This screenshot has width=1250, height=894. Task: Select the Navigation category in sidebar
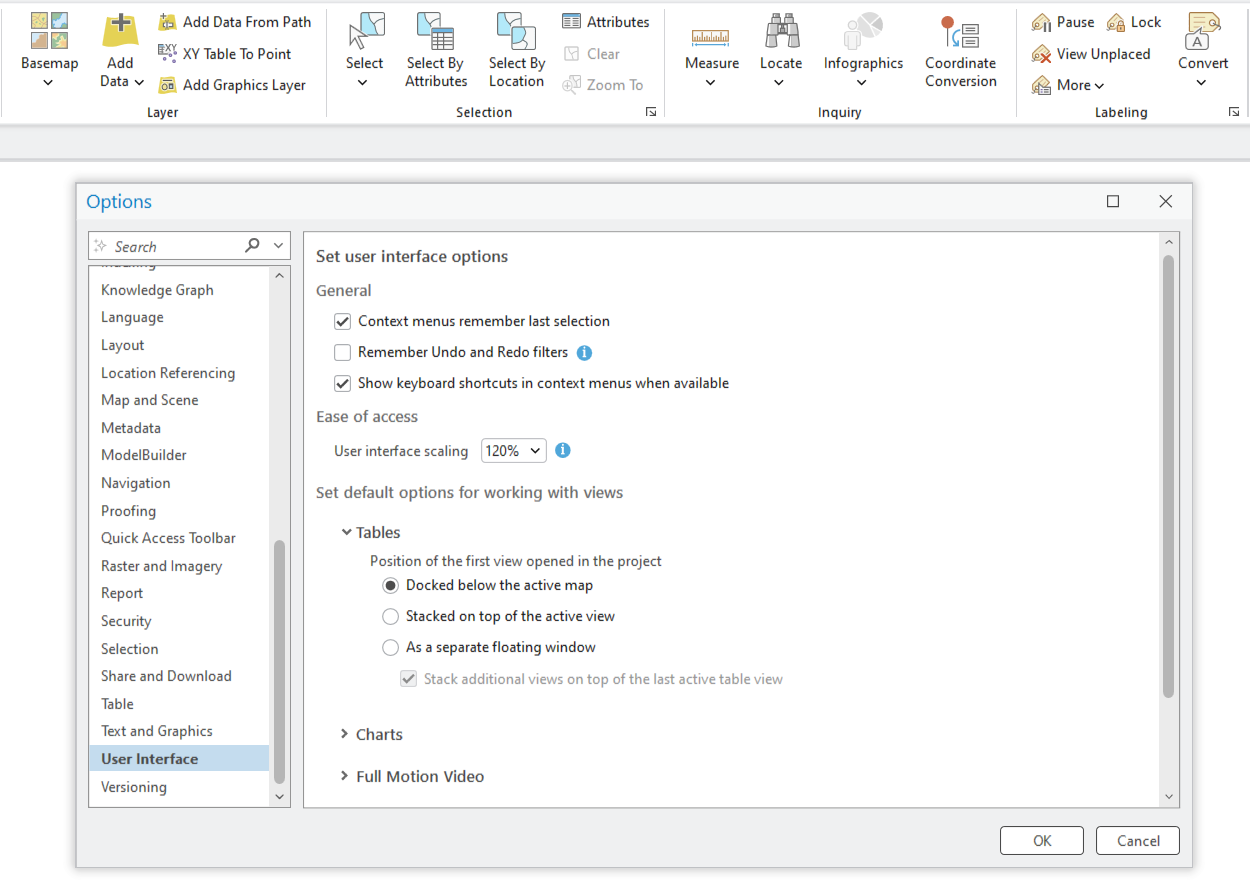pos(135,482)
